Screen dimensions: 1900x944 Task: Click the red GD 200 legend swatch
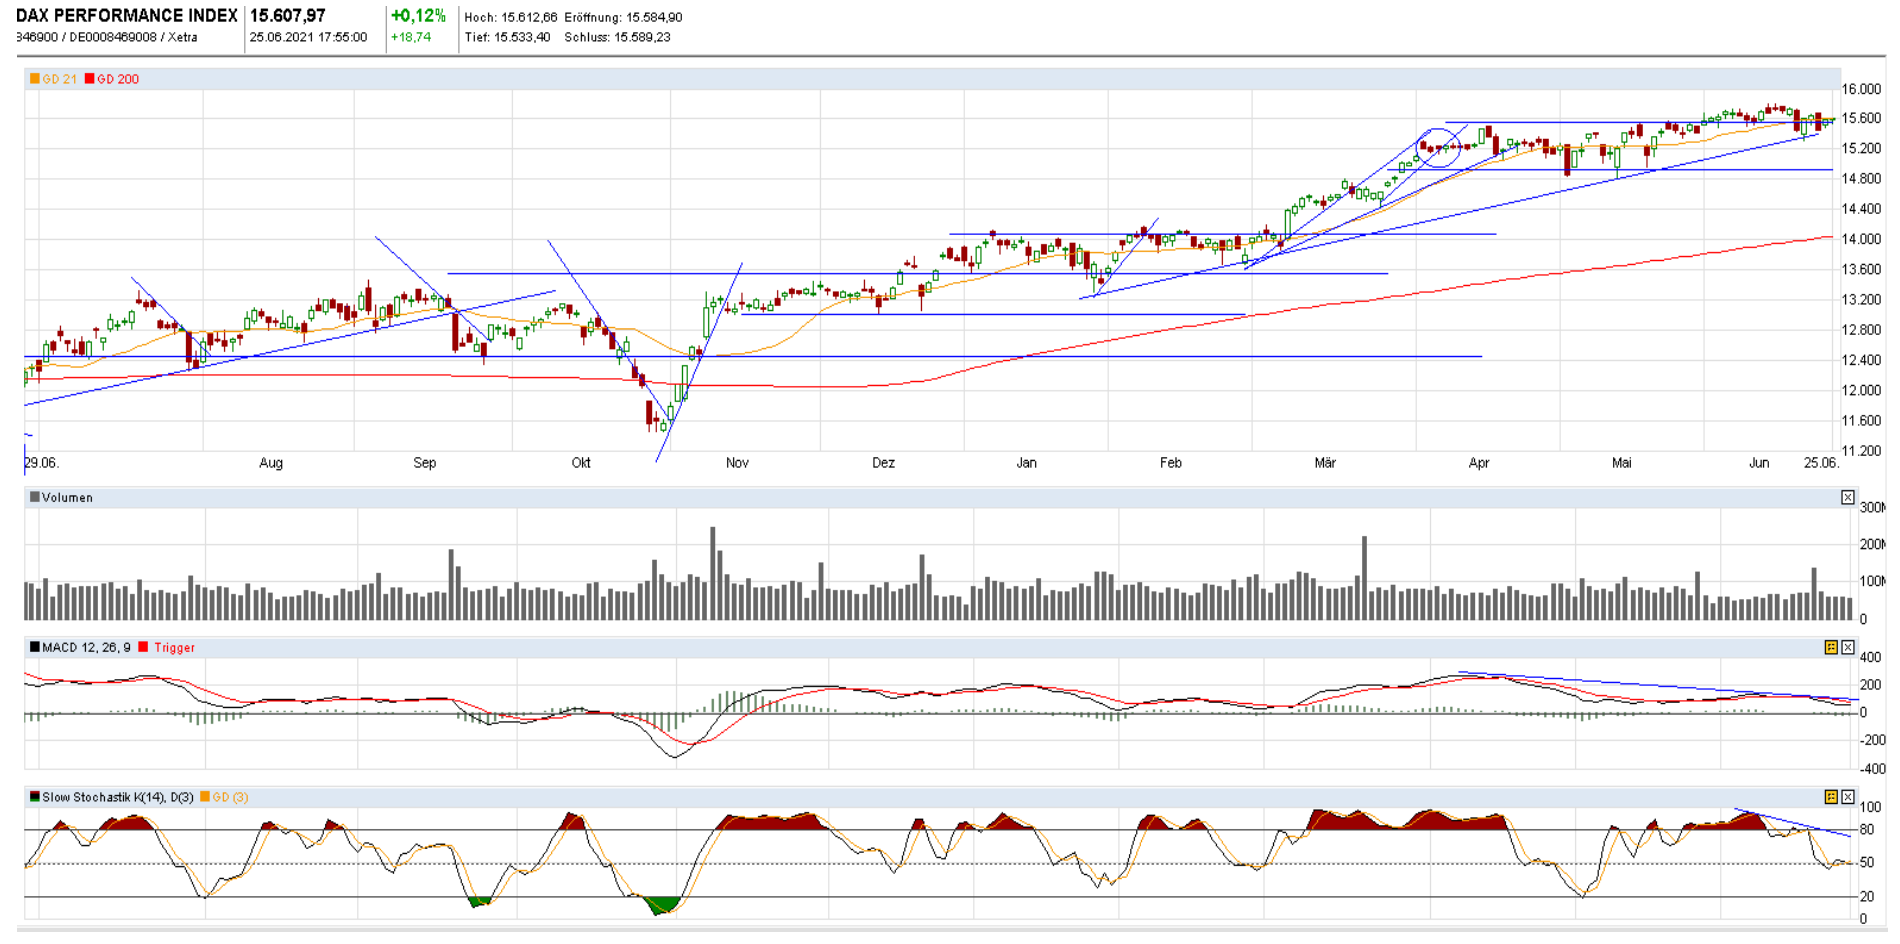90,79
